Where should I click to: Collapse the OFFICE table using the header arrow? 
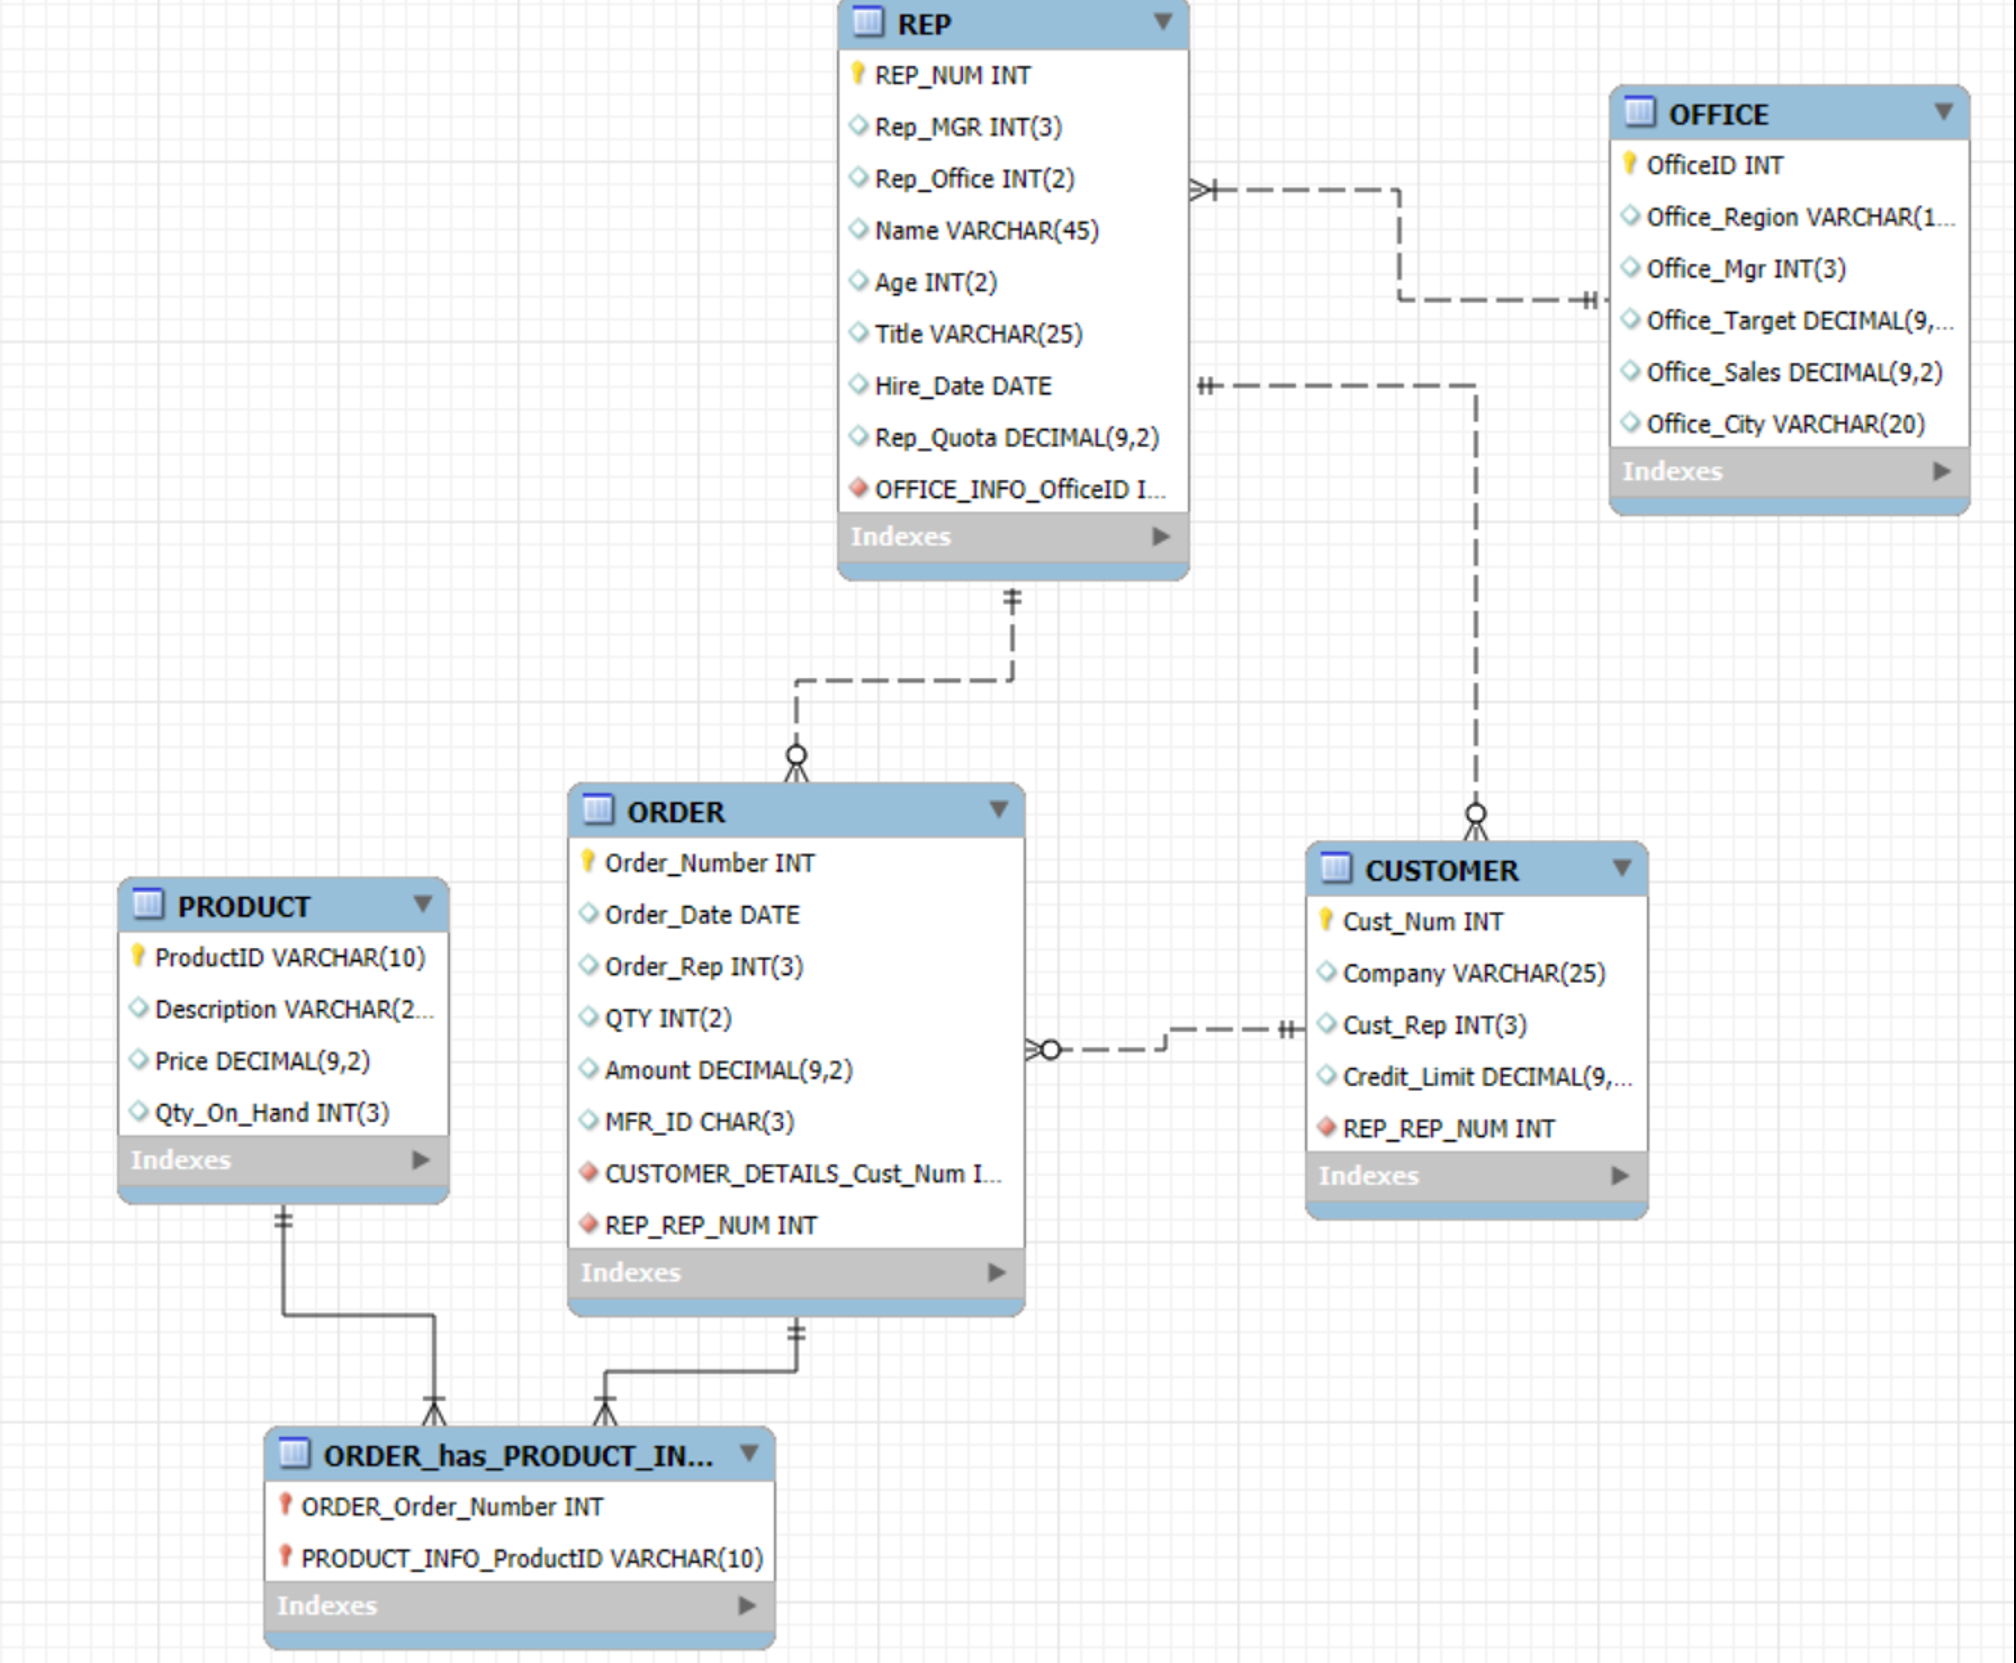(1943, 112)
